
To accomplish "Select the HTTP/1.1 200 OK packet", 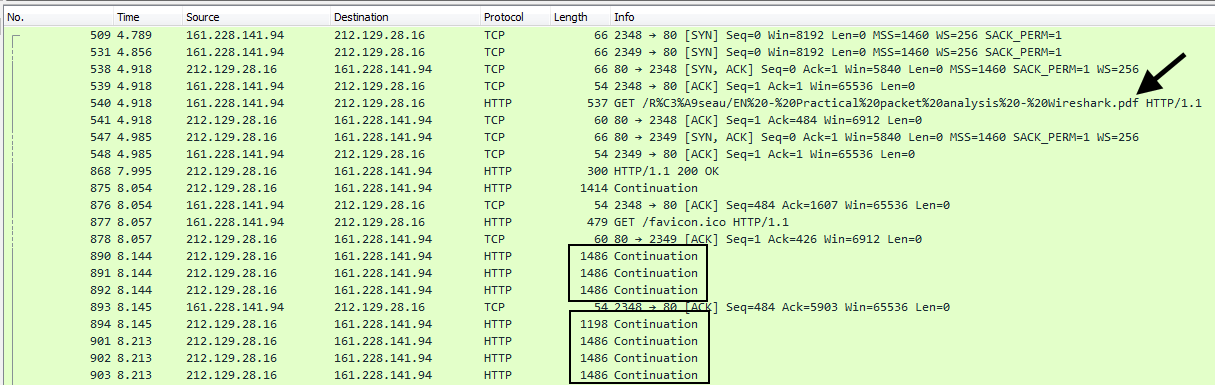I will coord(607,171).
